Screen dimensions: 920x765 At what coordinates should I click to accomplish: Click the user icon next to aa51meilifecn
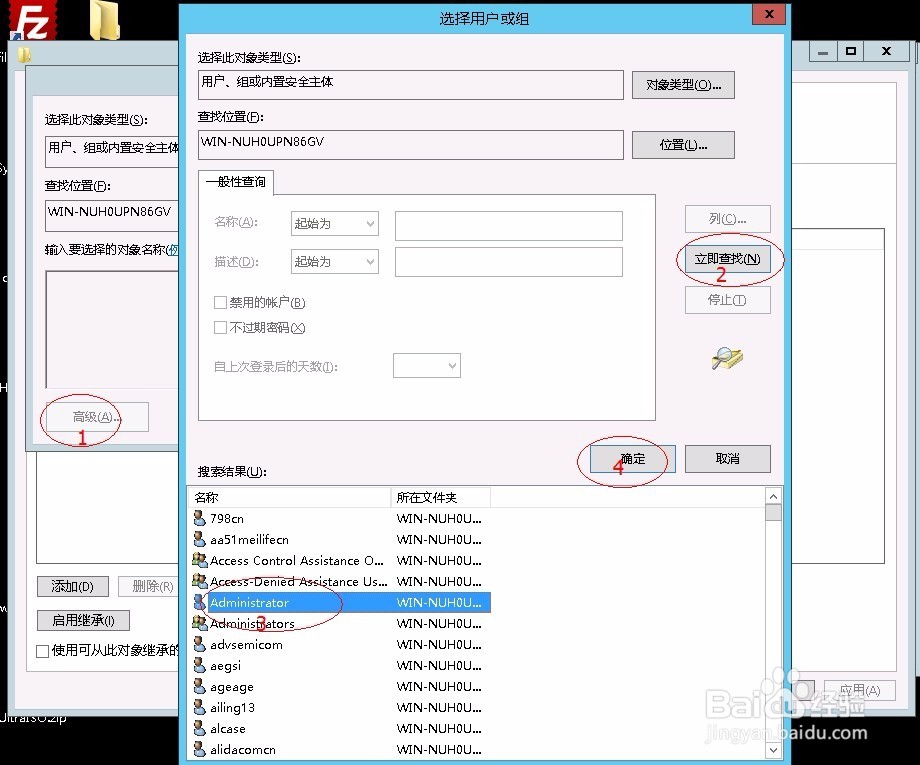pyautogui.click(x=199, y=540)
